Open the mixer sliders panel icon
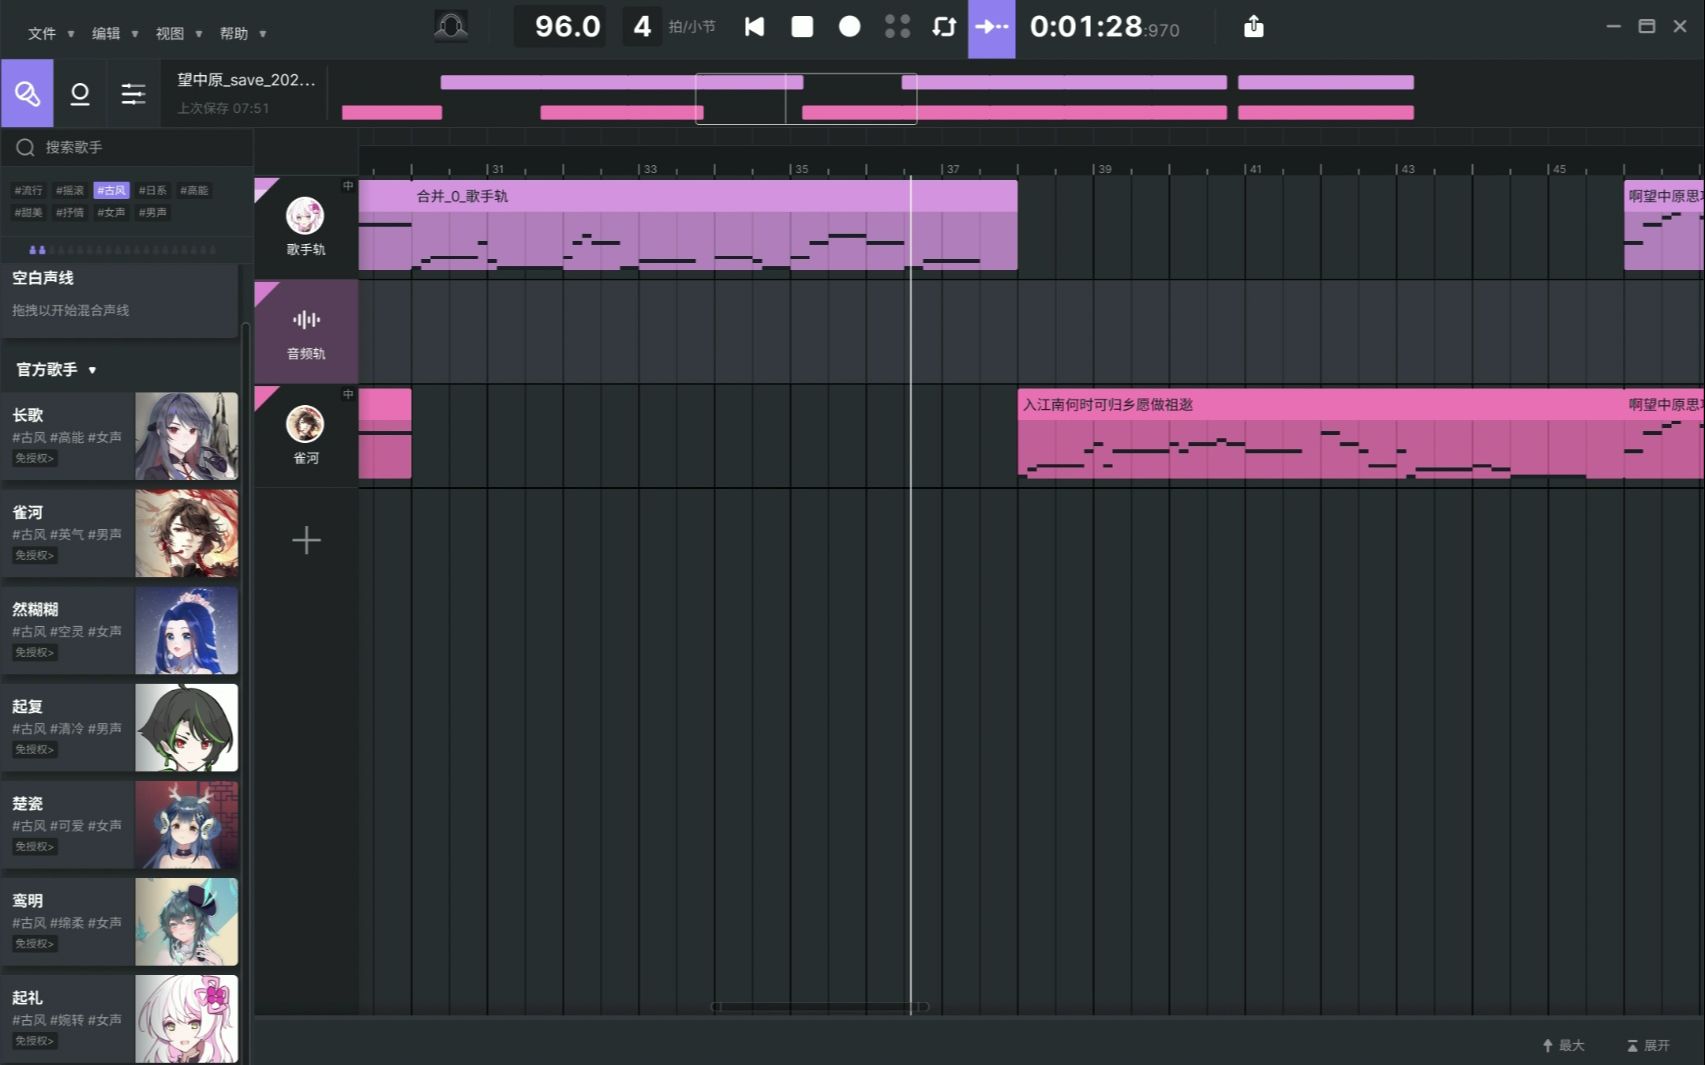This screenshot has height=1065, width=1705. click(133, 93)
